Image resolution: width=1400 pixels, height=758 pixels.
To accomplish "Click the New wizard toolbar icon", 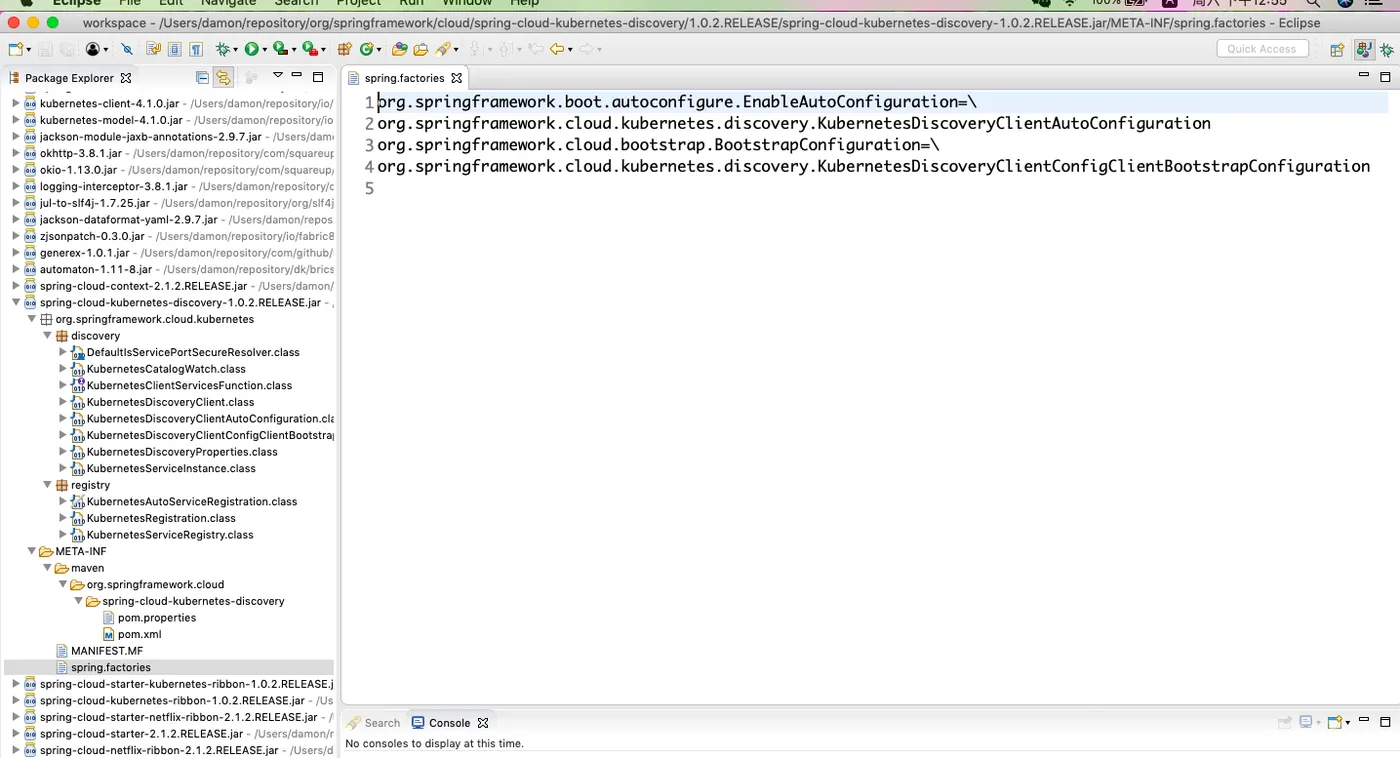I will [15, 49].
